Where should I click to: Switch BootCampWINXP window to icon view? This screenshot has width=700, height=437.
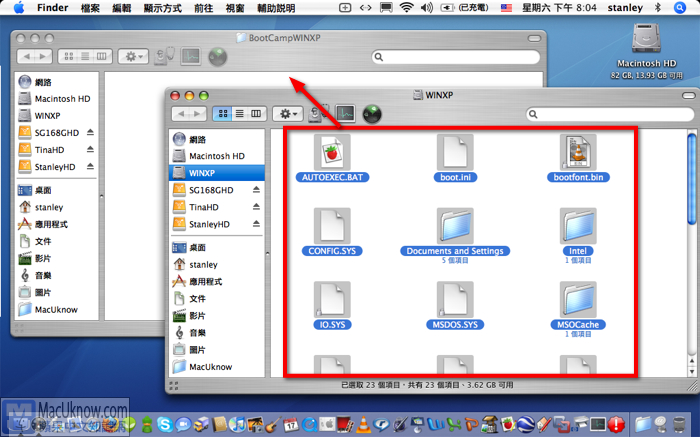[x=69, y=56]
